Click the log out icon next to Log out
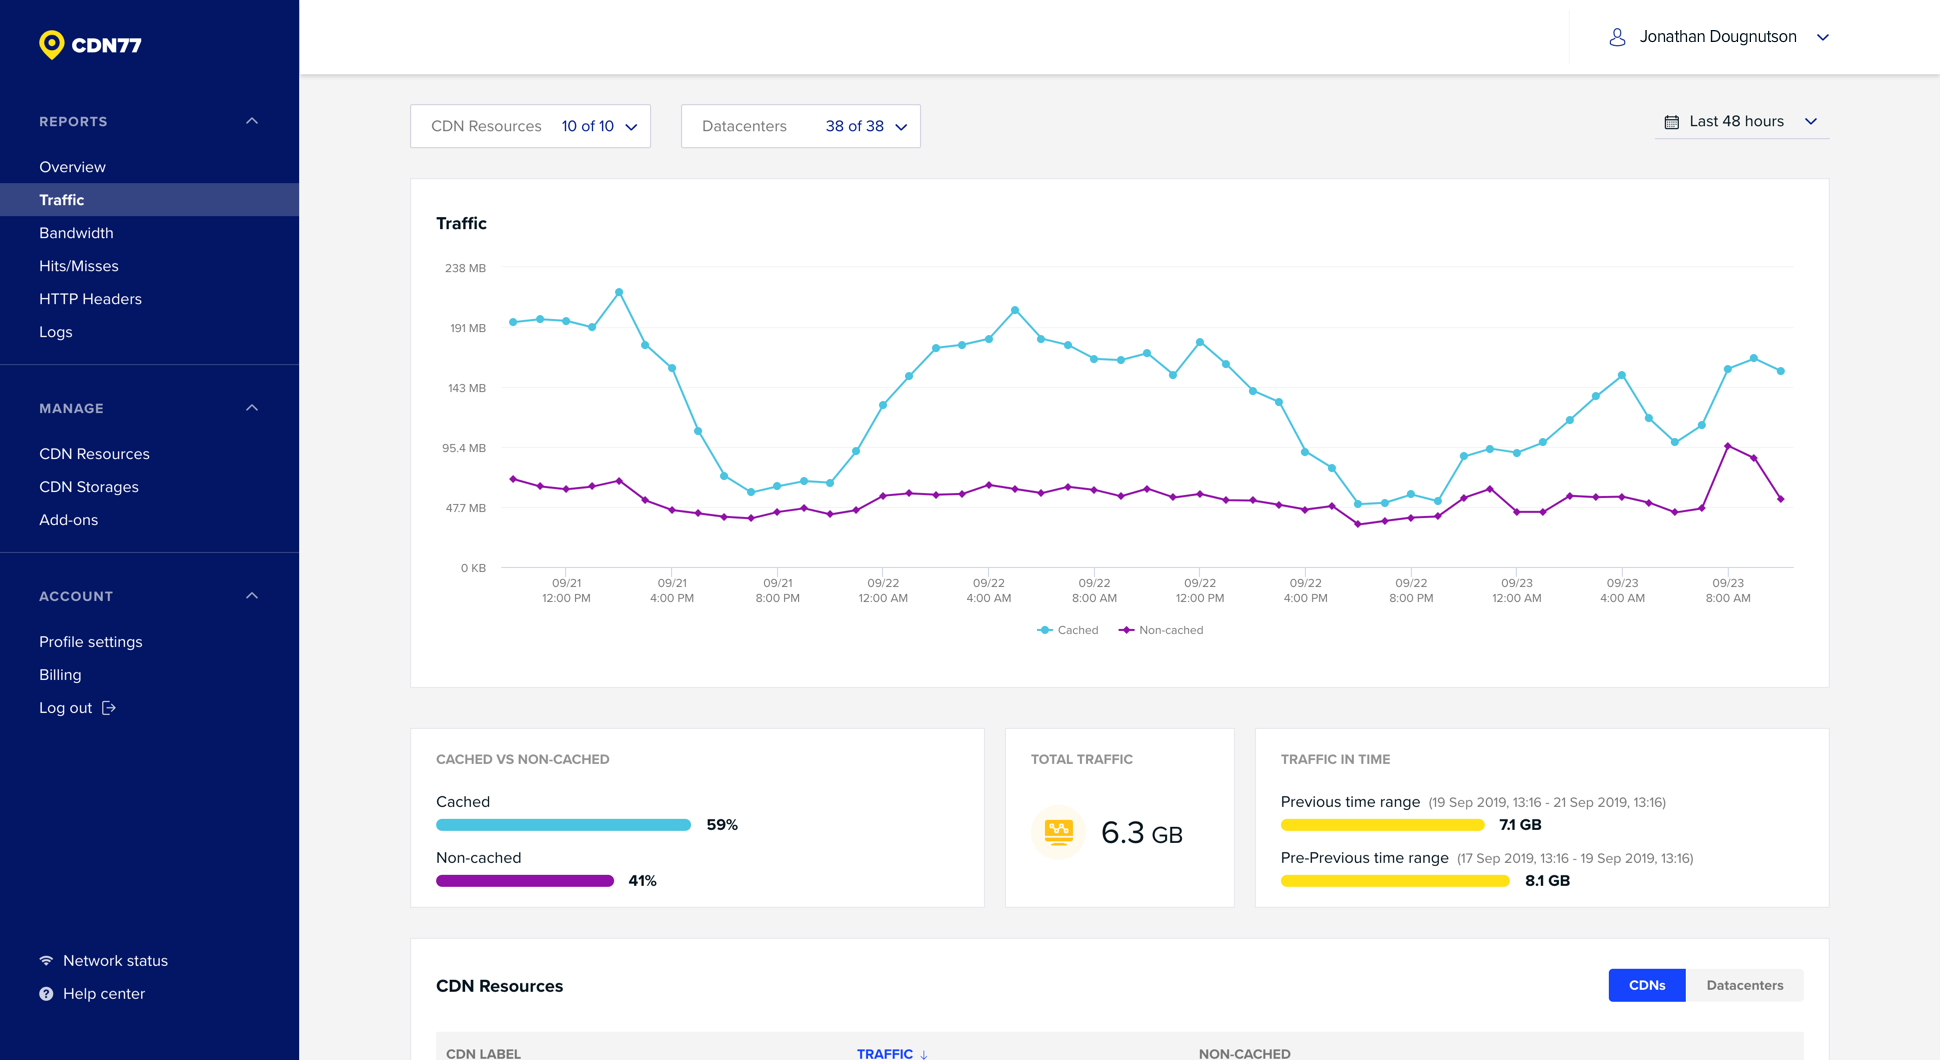 point(110,707)
